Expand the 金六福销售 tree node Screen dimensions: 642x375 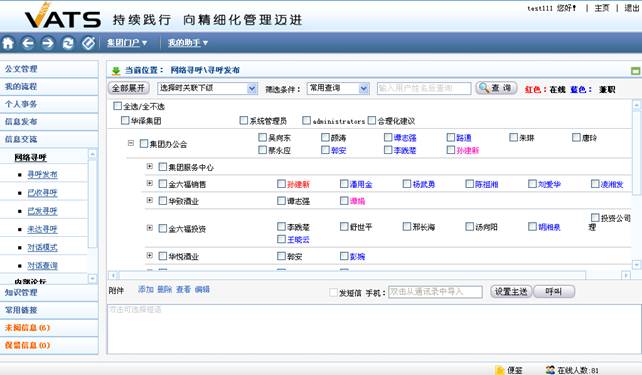150,183
